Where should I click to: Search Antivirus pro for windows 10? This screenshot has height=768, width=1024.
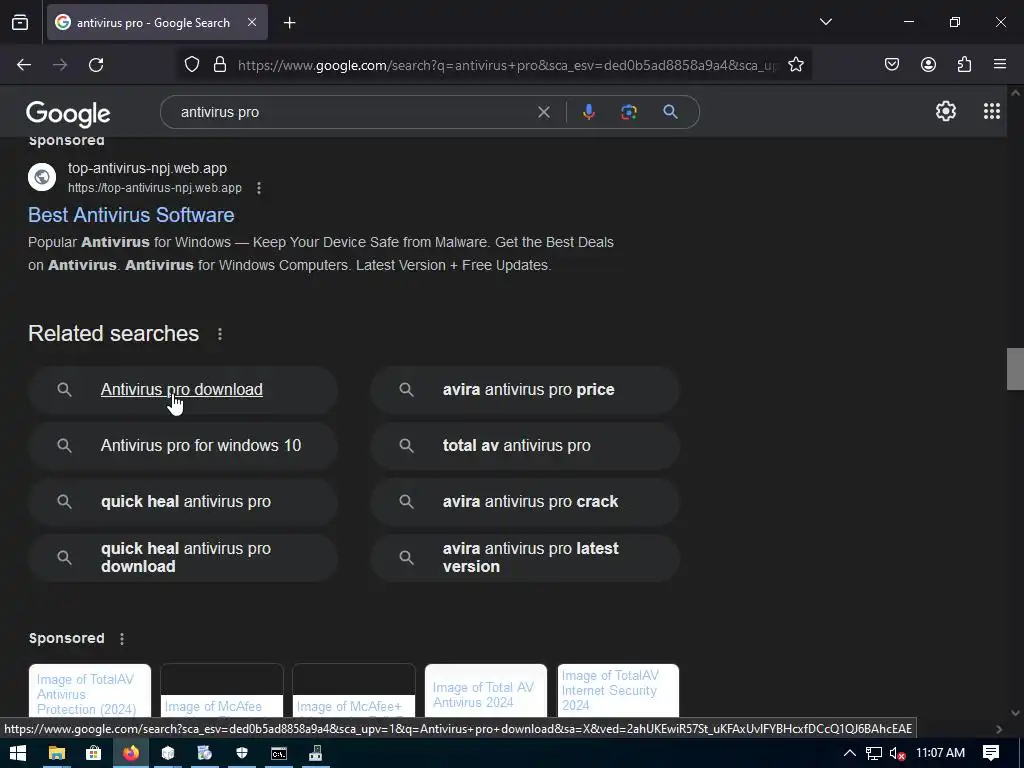tap(183, 446)
